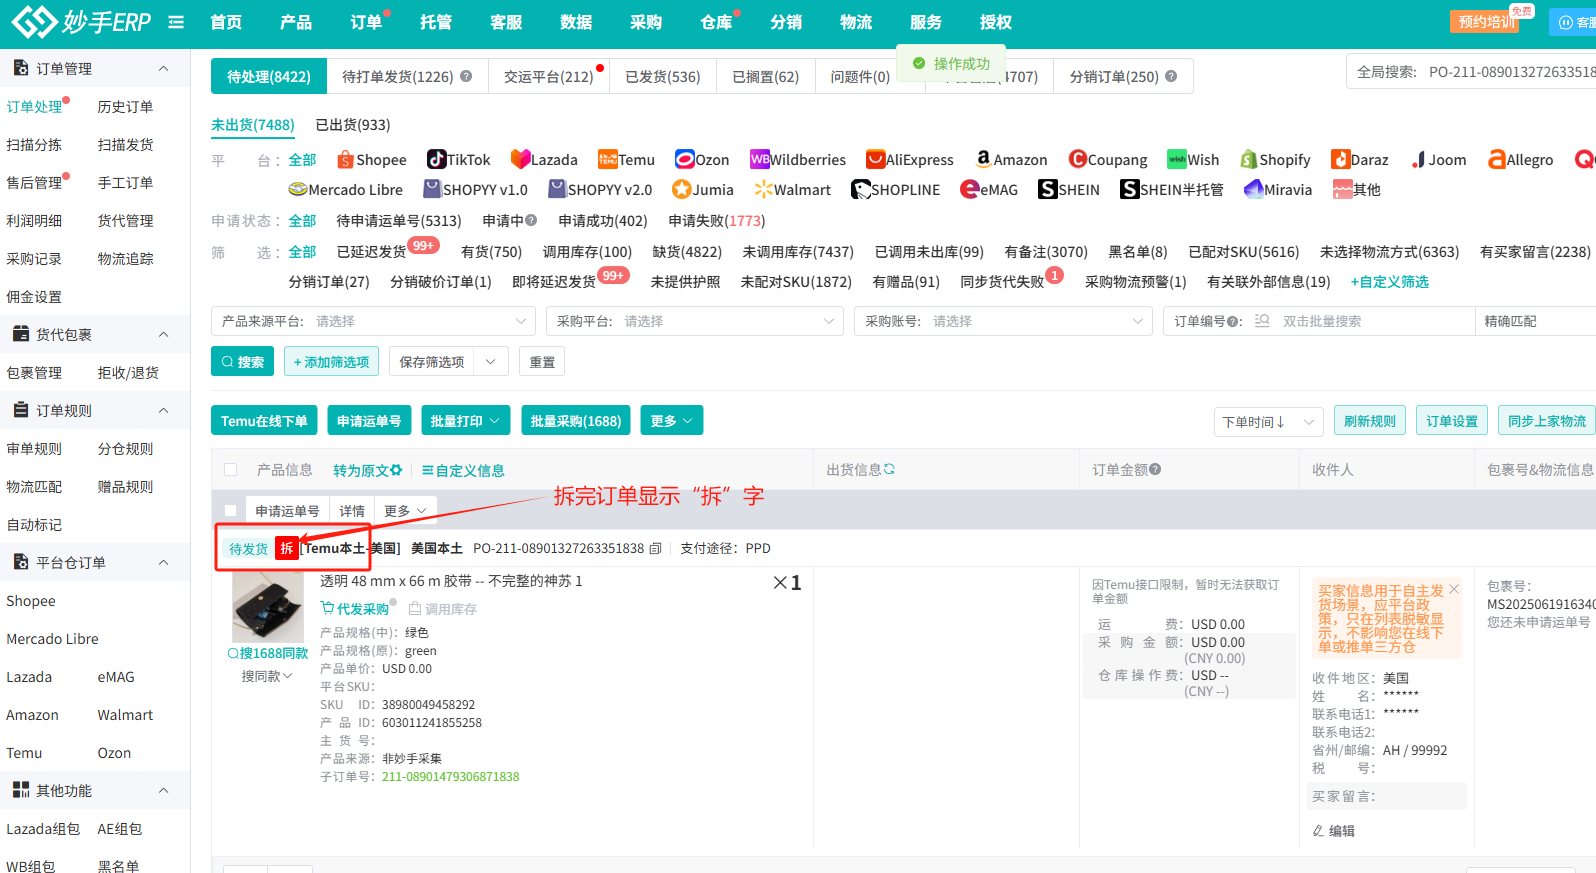
Task: Filter by Coupang platform icon
Action: tap(1078, 159)
